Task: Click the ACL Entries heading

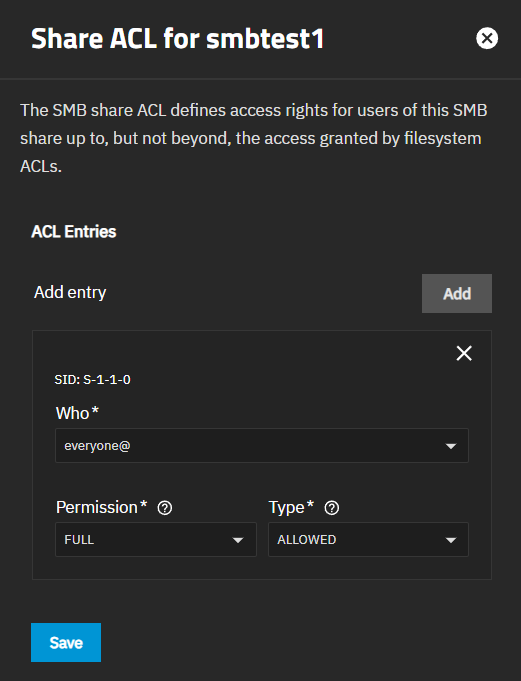Action: tap(74, 231)
